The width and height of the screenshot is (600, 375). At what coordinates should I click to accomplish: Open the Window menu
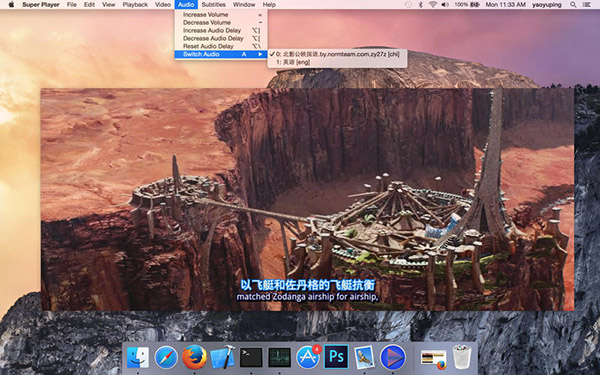point(244,5)
